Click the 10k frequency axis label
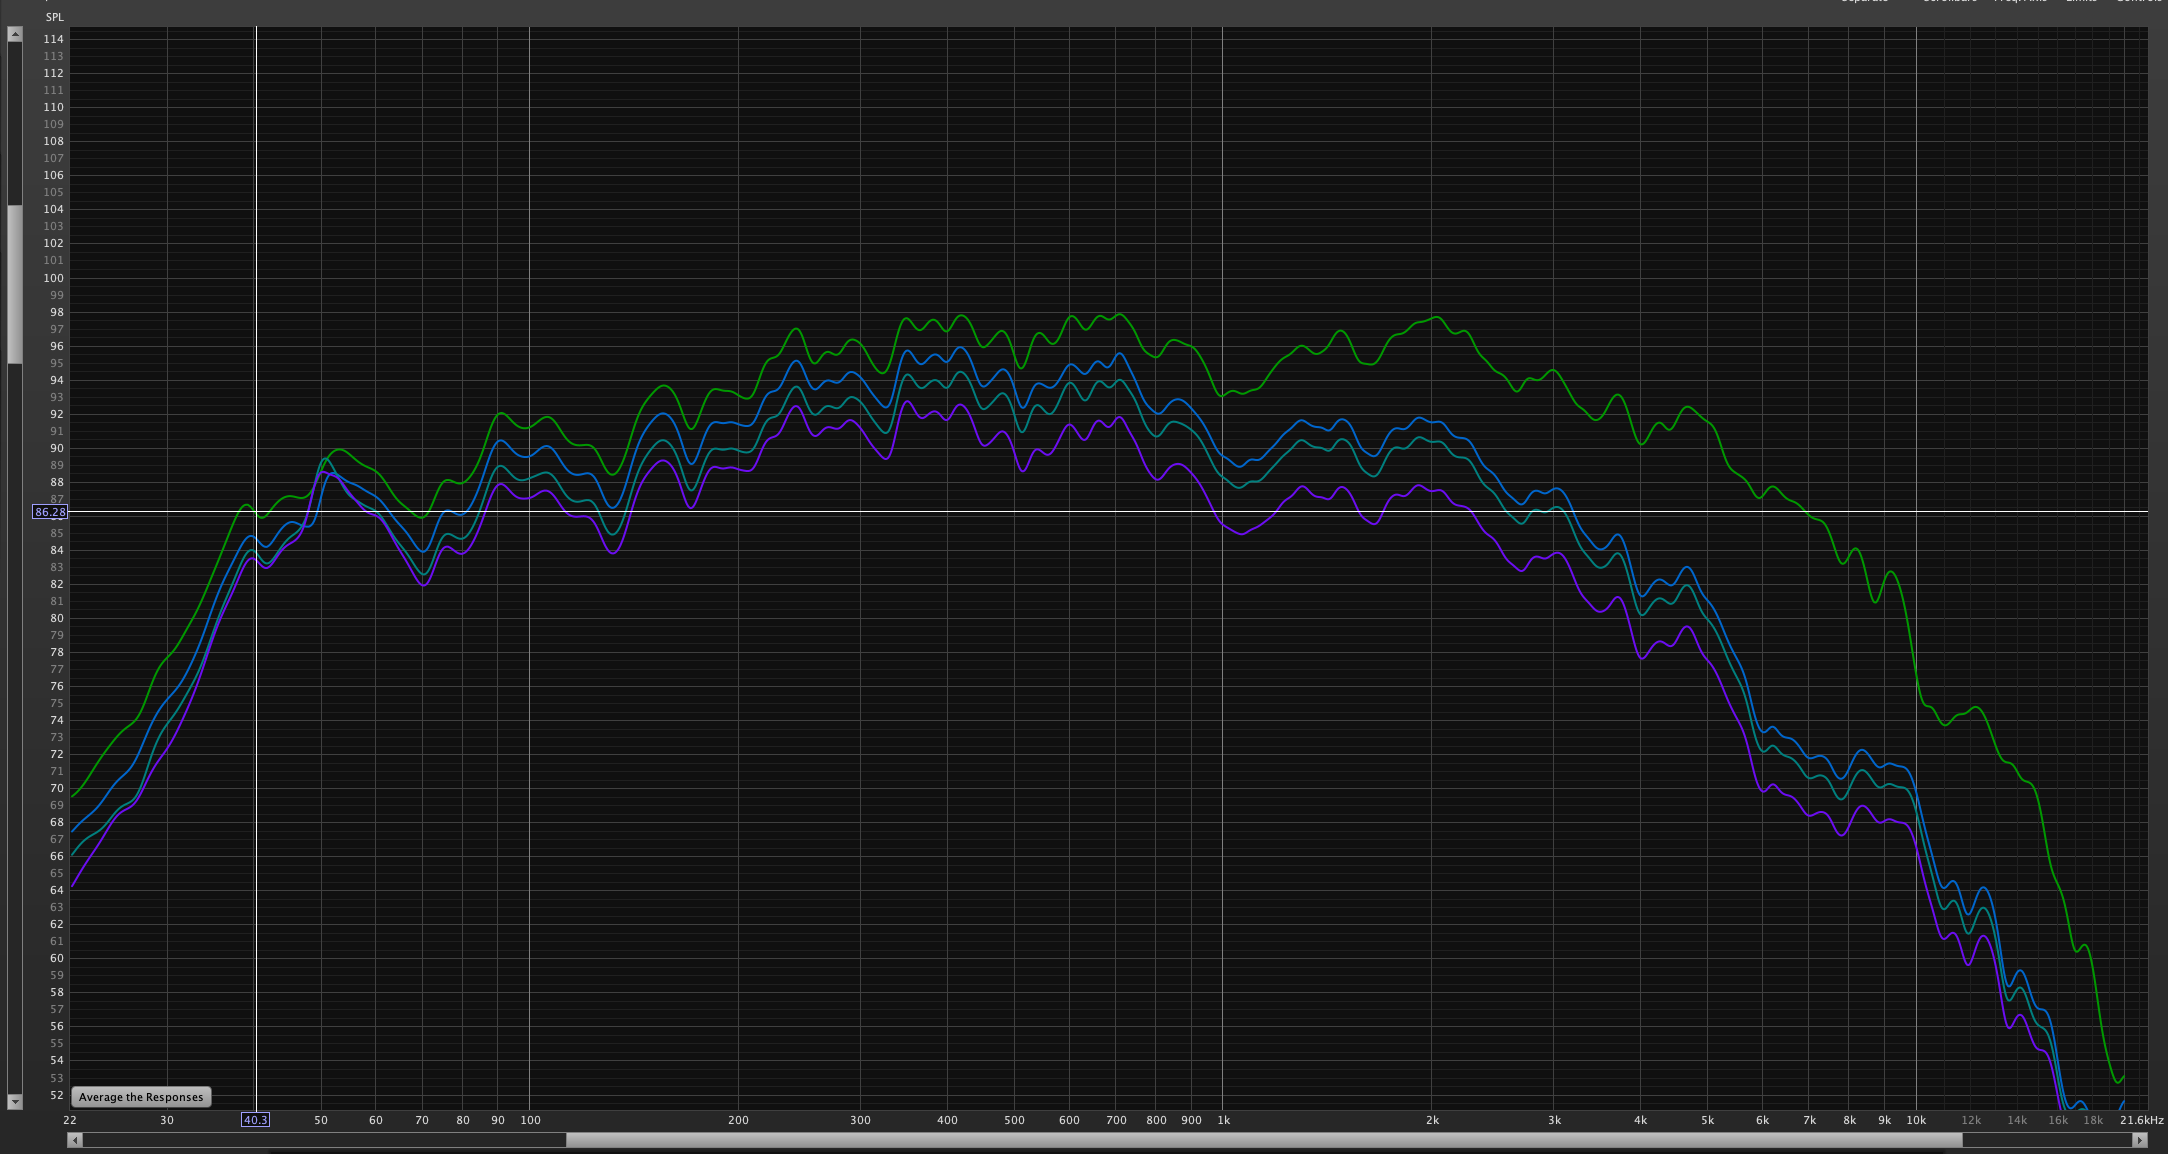The width and height of the screenshot is (2168, 1154). click(x=1915, y=1120)
